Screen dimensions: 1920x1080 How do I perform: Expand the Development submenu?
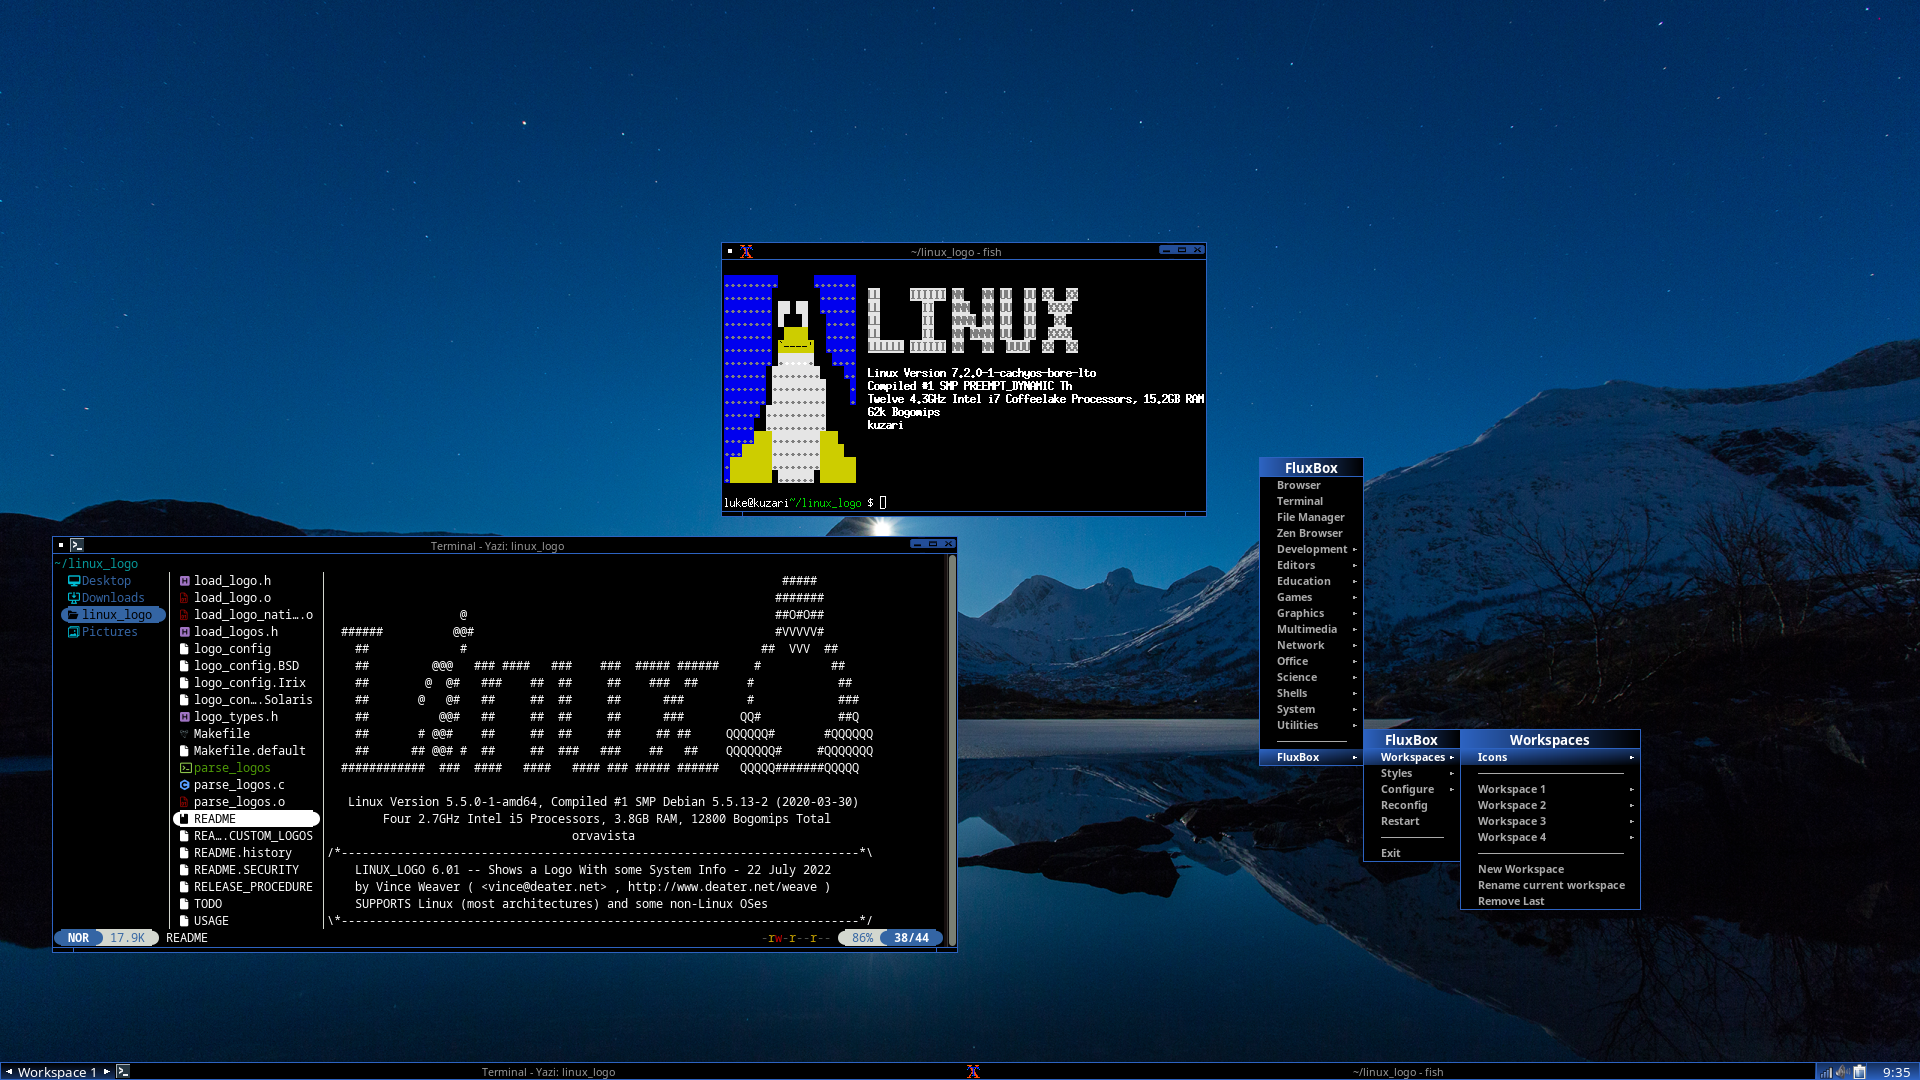pyautogui.click(x=1311, y=549)
